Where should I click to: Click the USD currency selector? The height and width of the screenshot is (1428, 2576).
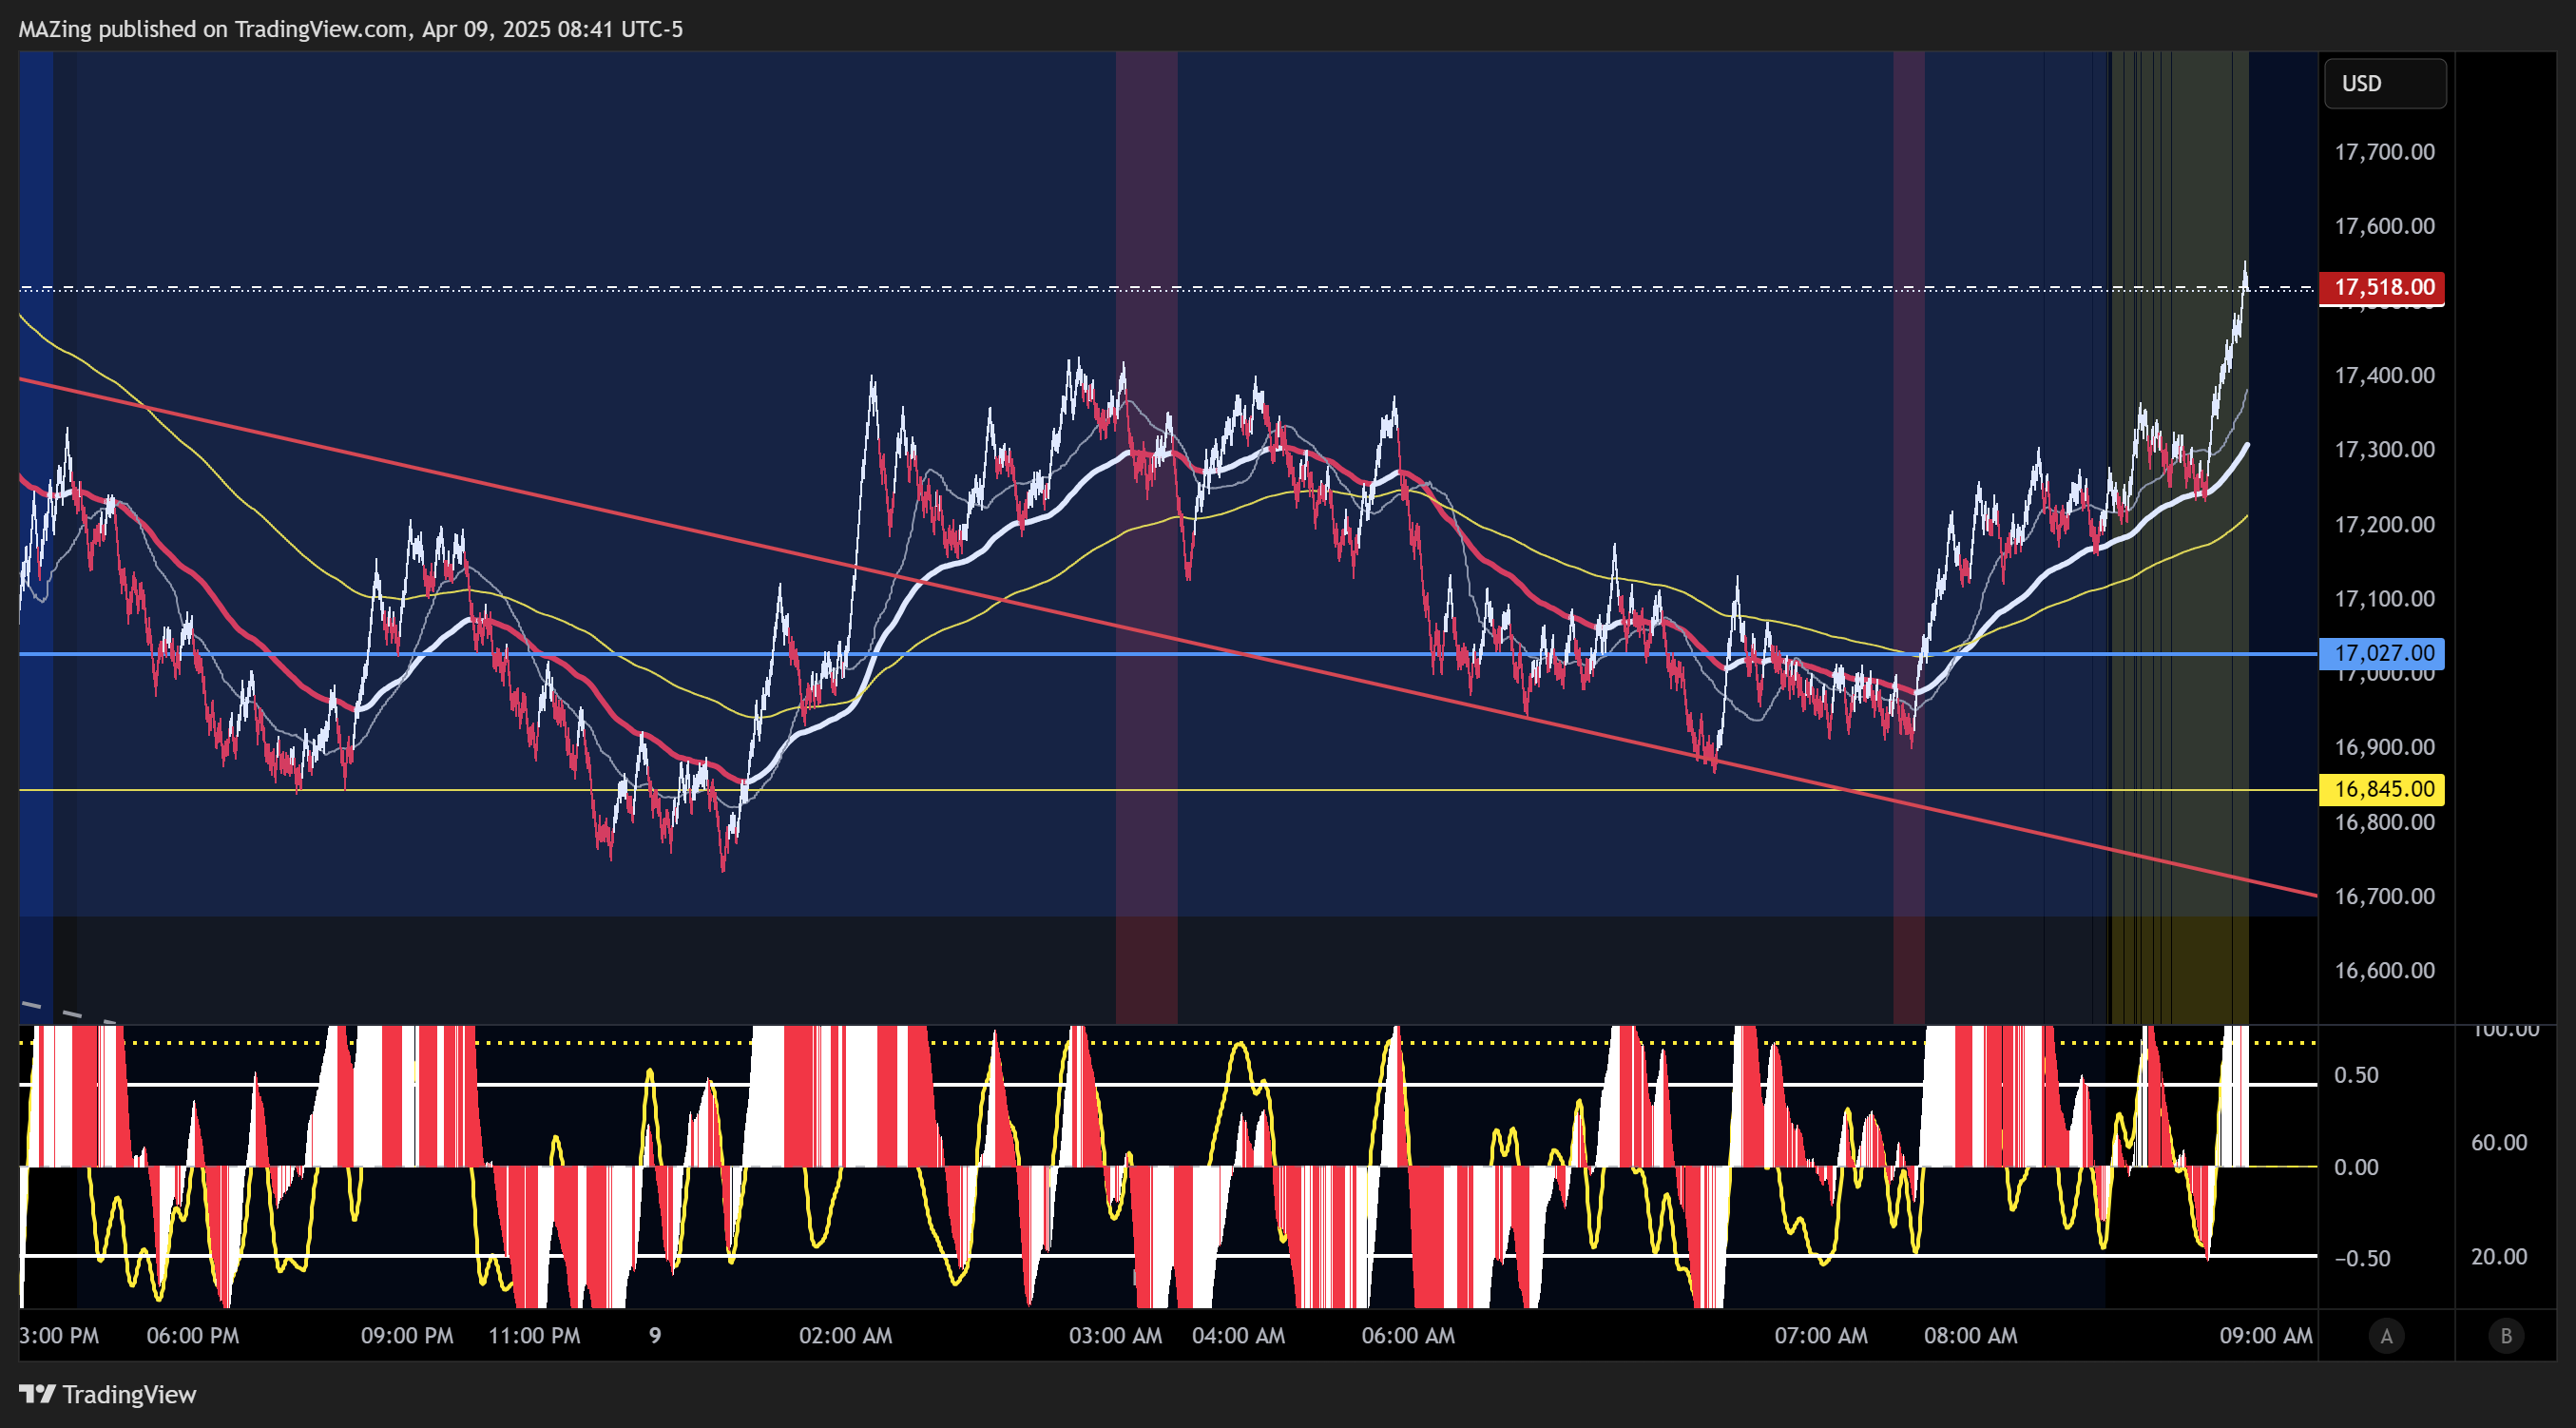click(x=2385, y=83)
